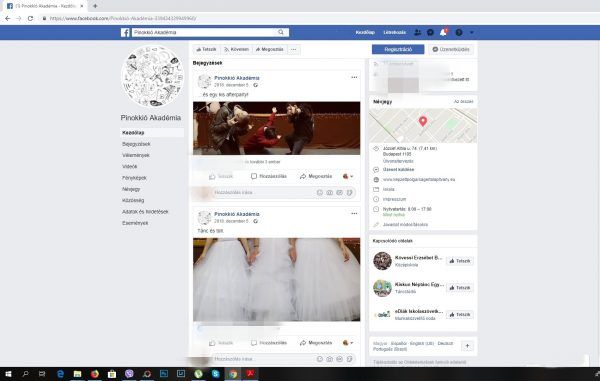The width and height of the screenshot is (600, 381).
Task: Open the notifications bell icon
Action: pos(443,33)
